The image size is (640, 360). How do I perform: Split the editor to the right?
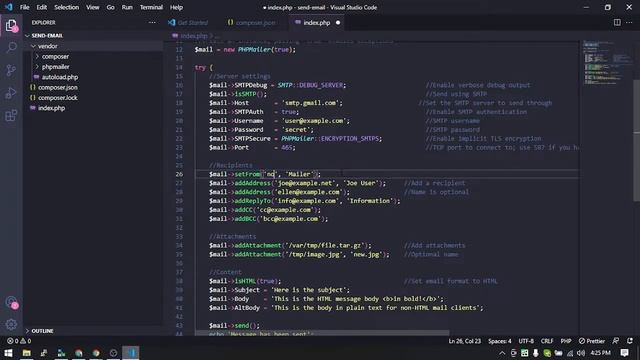pos(617,22)
